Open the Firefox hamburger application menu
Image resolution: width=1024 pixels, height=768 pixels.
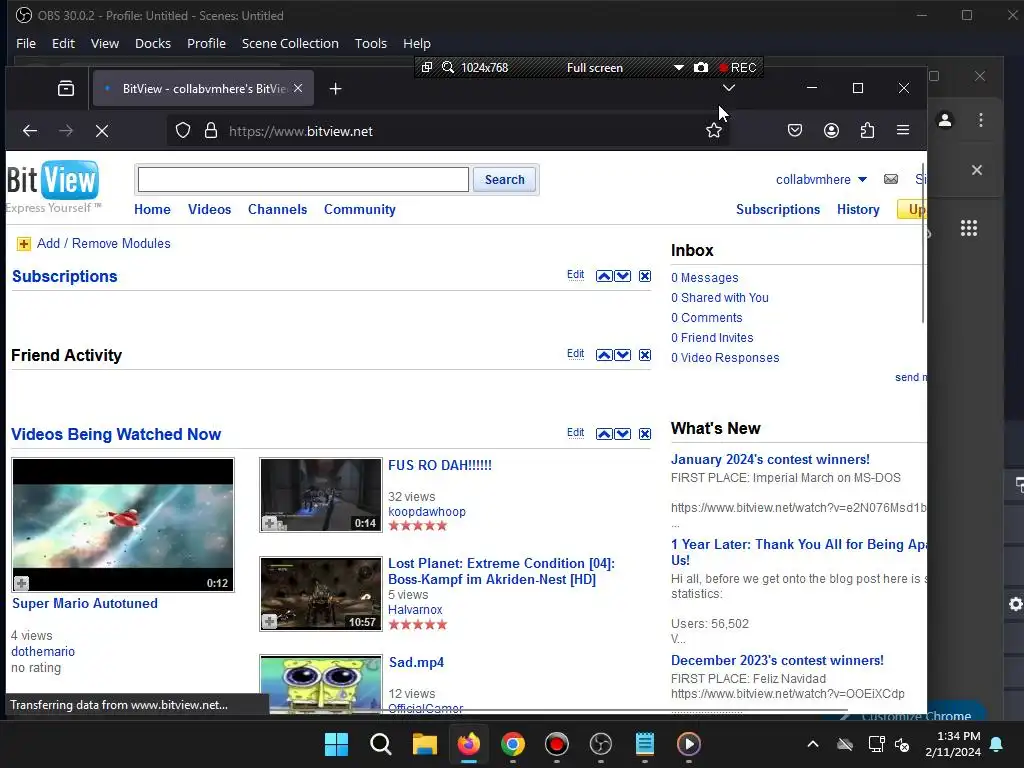point(903,131)
